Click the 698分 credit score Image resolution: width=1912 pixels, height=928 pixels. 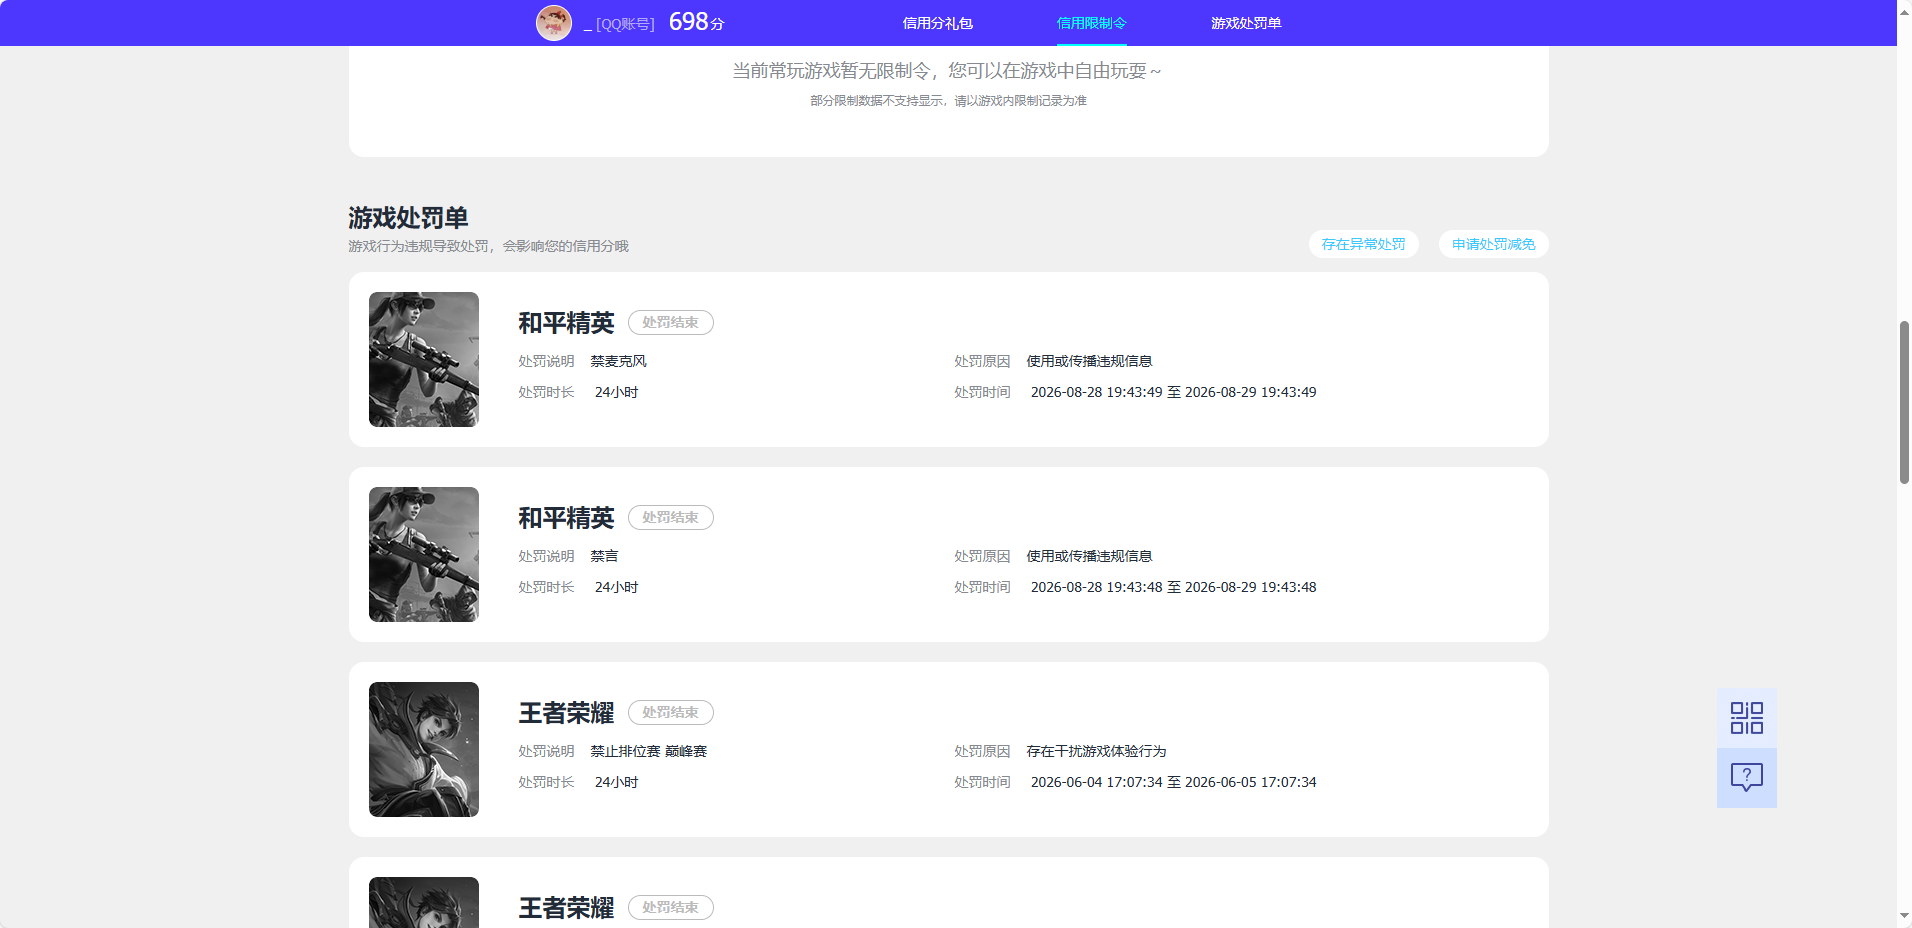(x=696, y=22)
